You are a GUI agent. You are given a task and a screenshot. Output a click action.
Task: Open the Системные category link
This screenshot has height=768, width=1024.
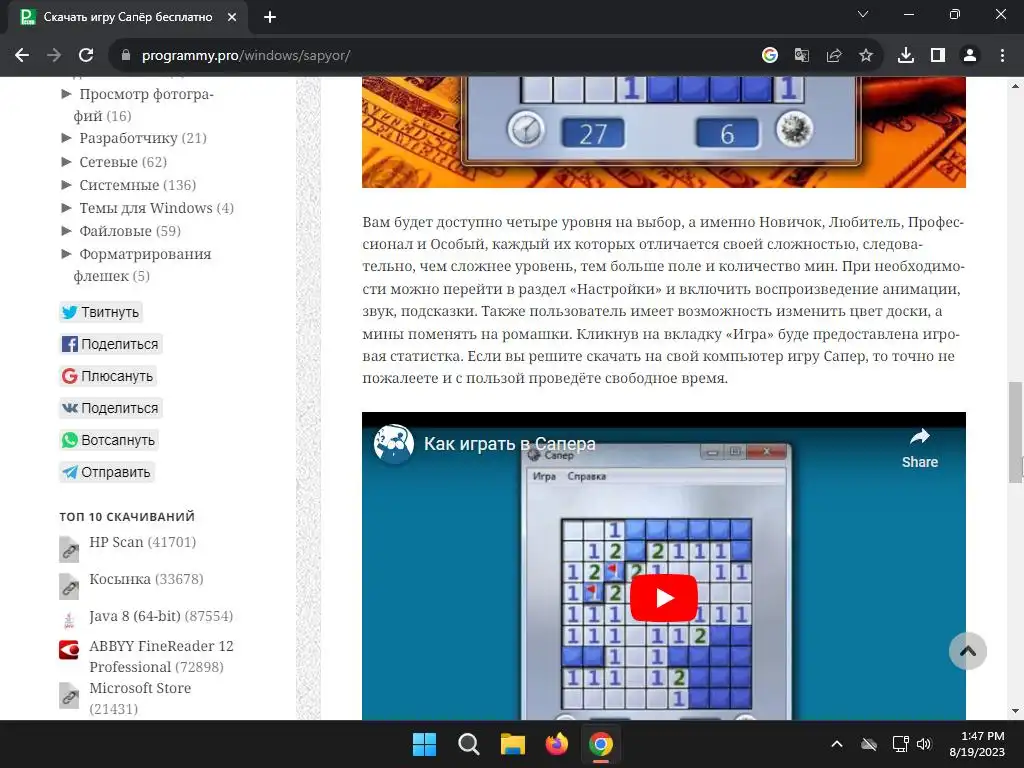(119, 185)
